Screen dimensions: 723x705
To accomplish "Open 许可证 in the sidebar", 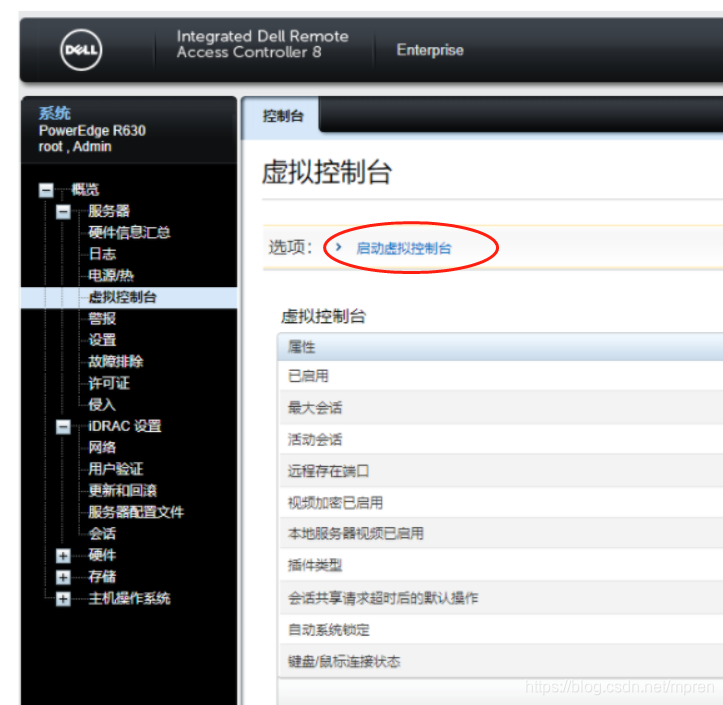I will click(109, 383).
